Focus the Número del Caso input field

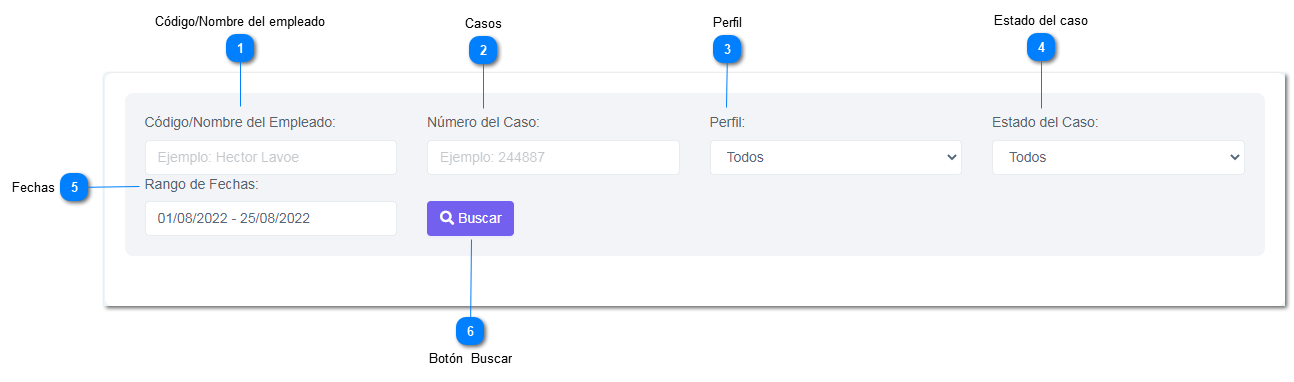pyautogui.click(x=553, y=157)
